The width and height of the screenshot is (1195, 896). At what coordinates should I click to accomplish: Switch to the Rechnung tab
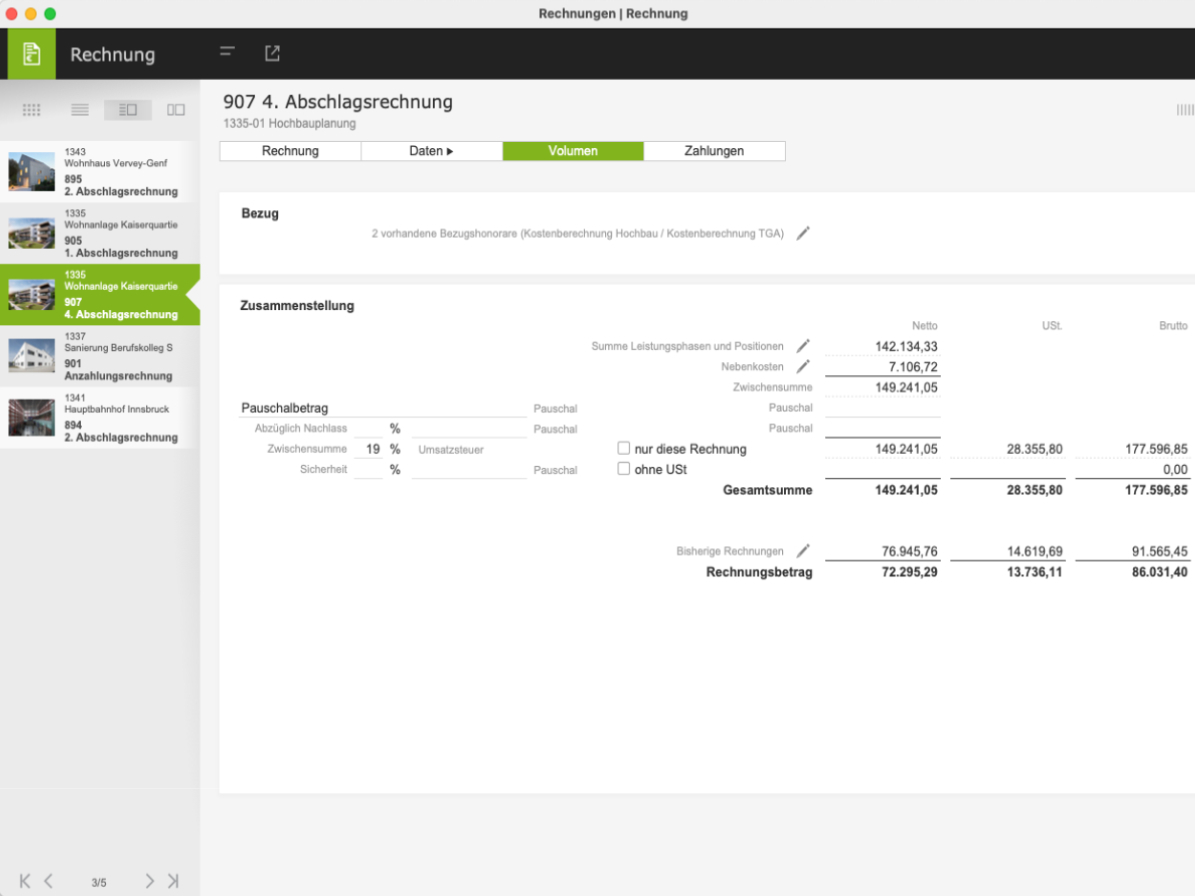click(x=290, y=151)
